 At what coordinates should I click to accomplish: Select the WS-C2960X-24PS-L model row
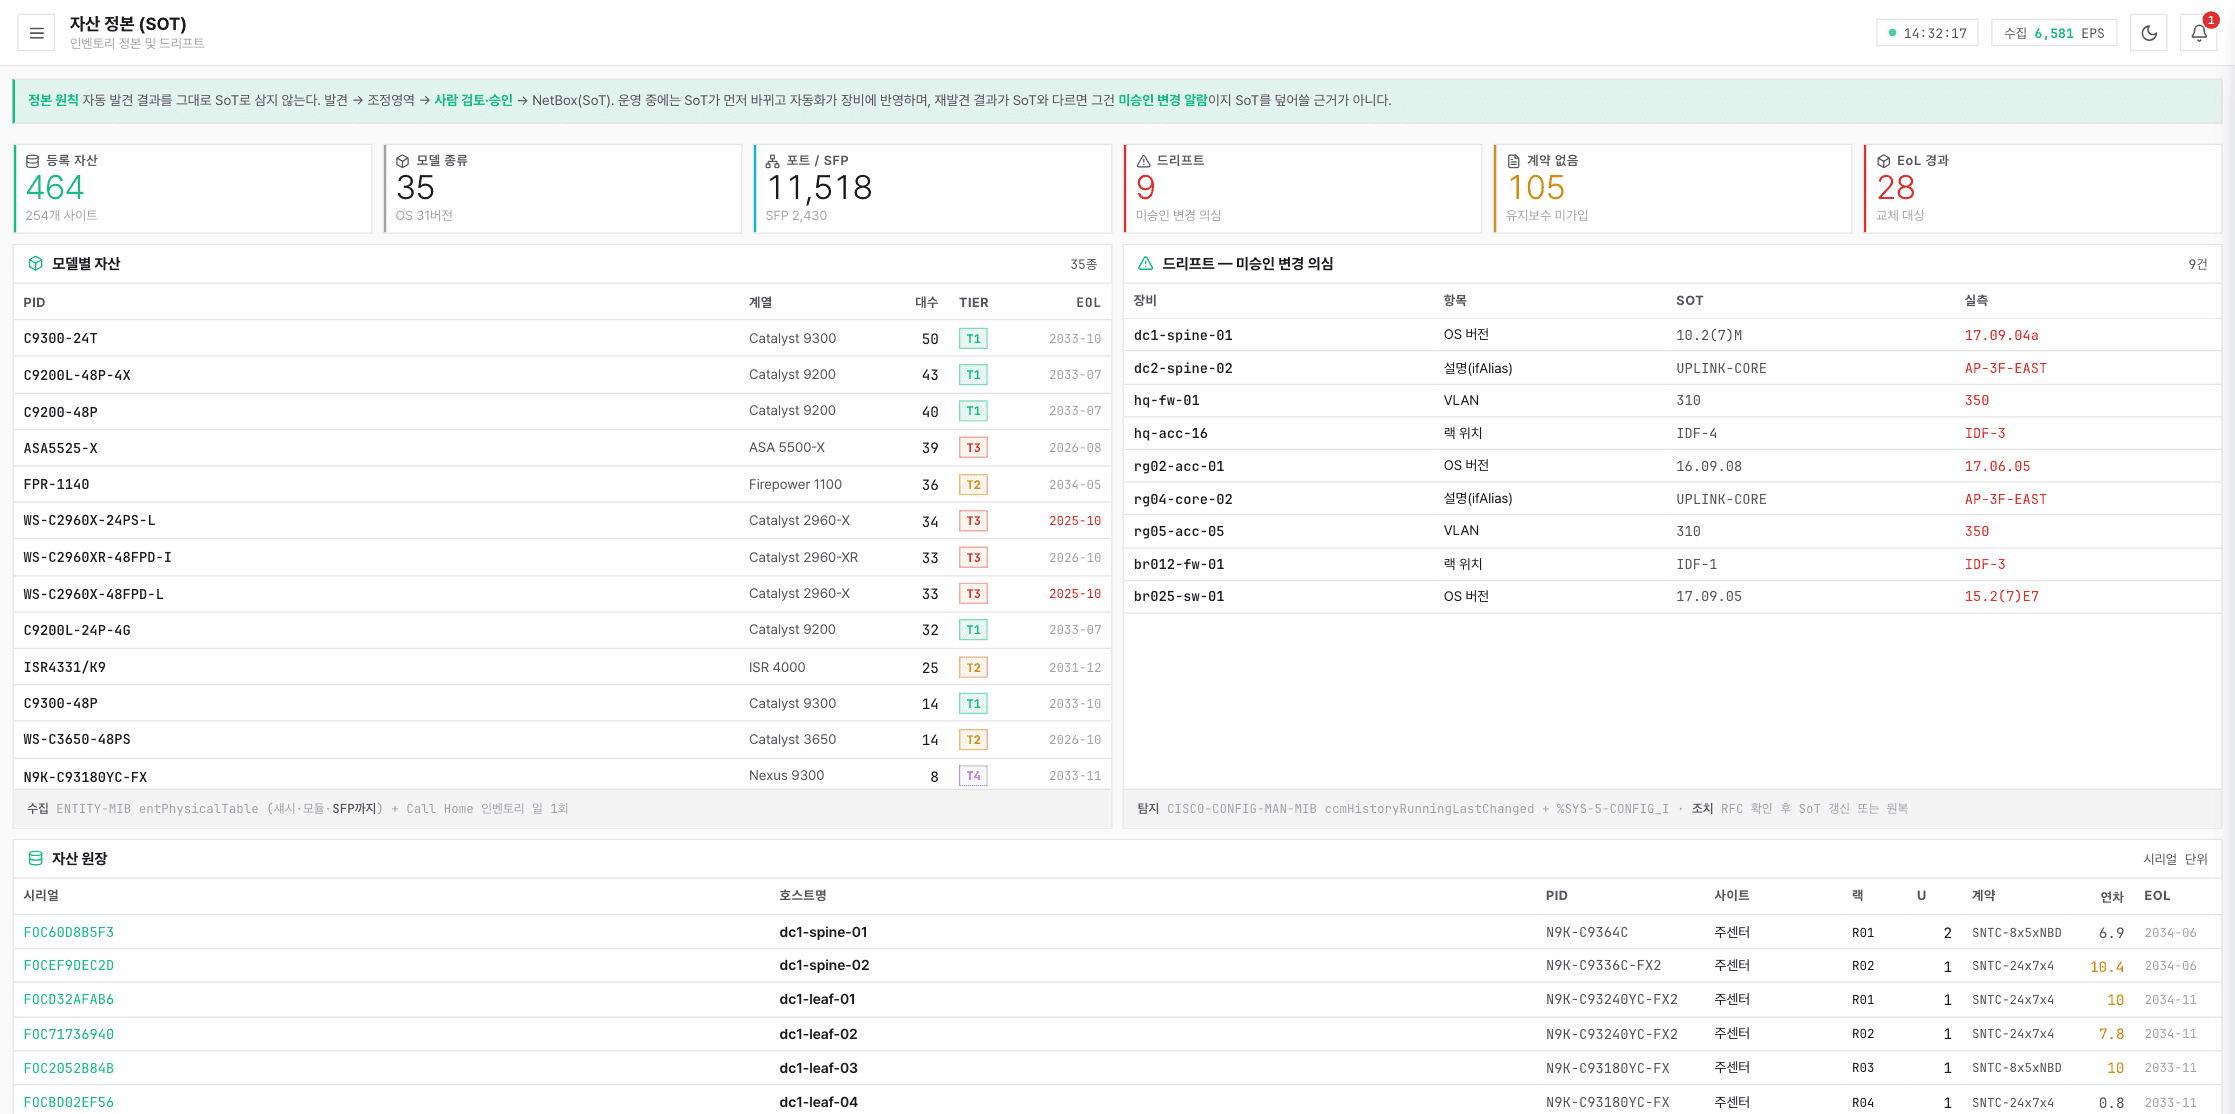tap(562, 521)
